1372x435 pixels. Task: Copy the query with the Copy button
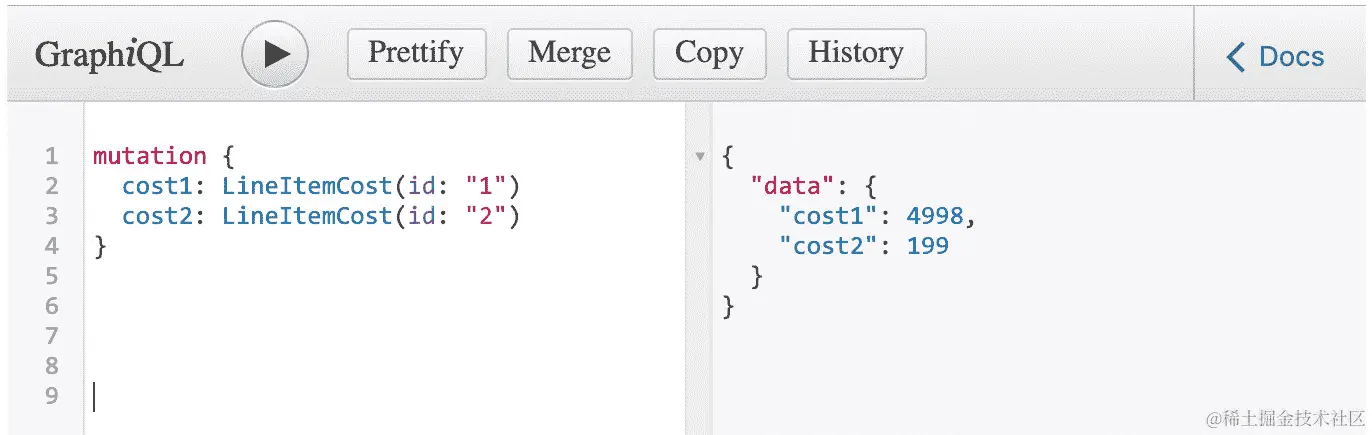coord(709,53)
